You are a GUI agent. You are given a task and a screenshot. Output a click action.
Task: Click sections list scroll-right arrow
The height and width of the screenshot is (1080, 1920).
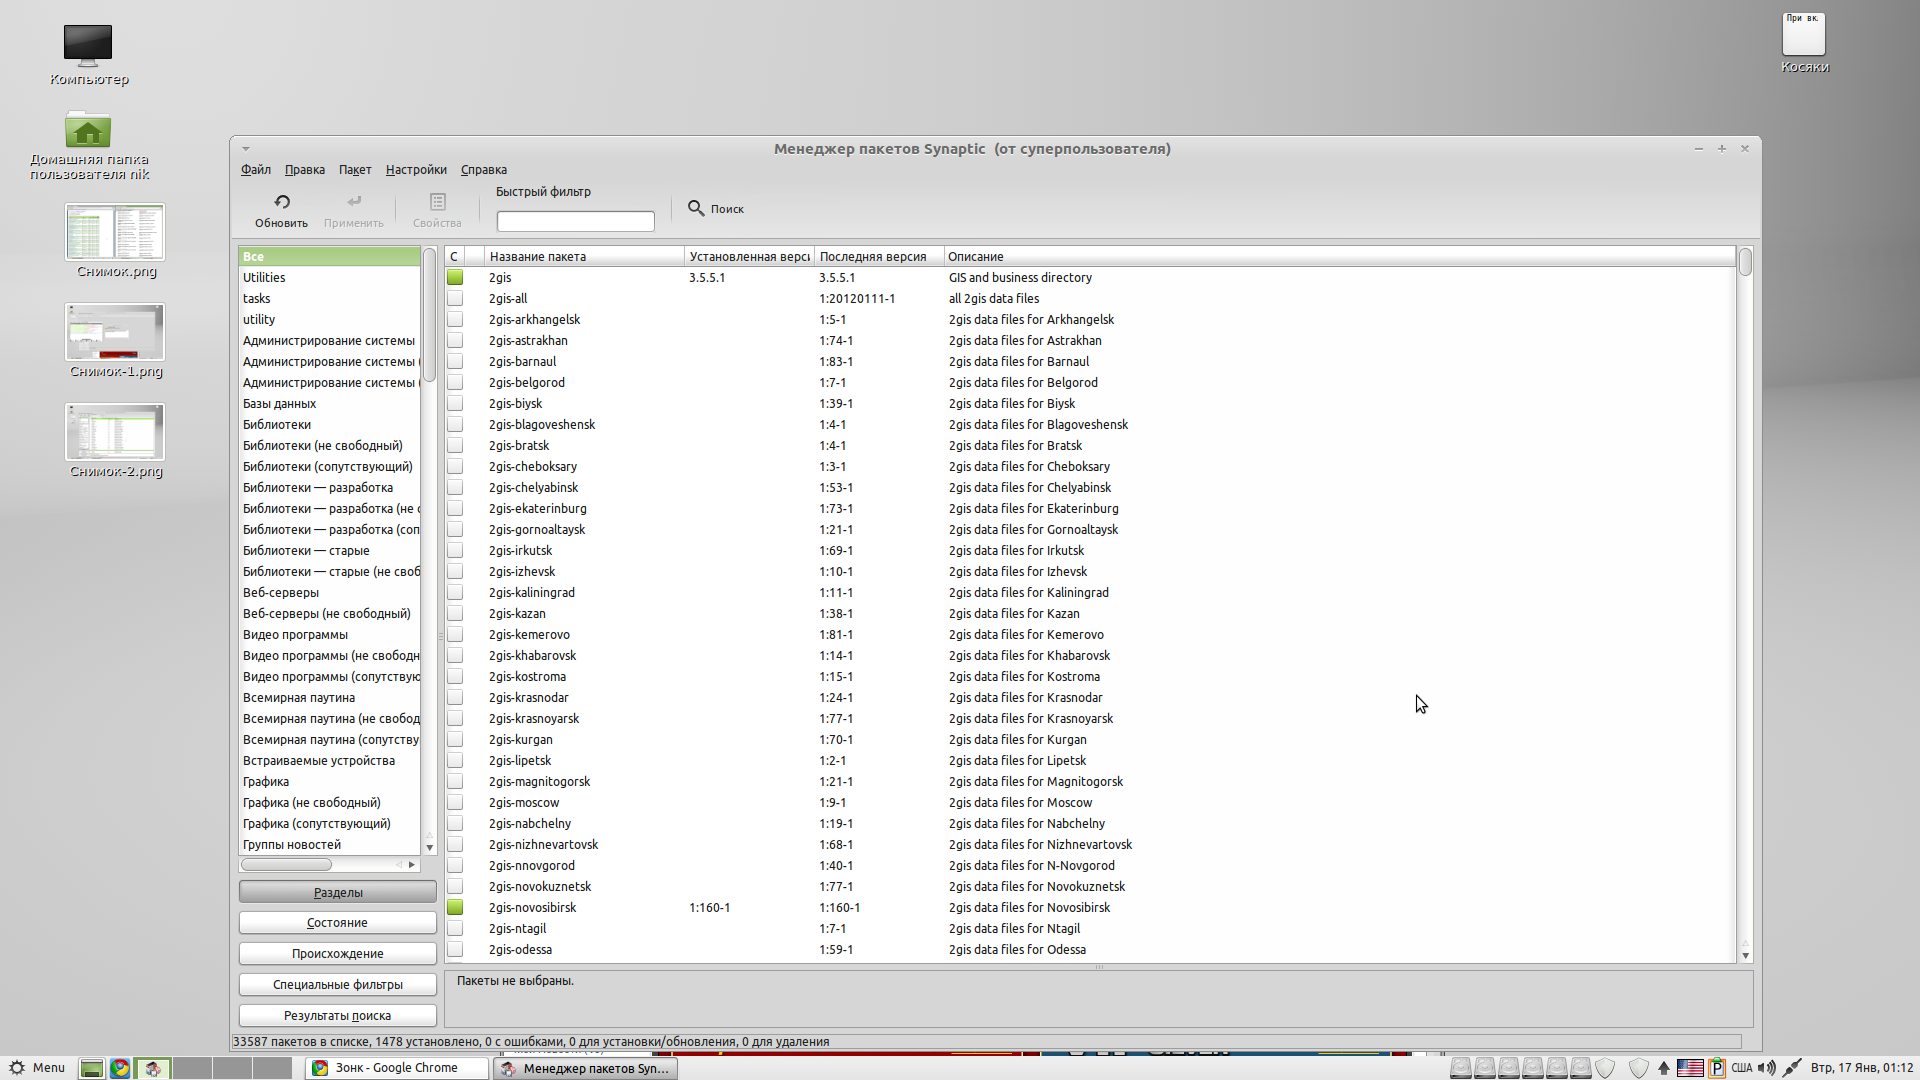pyautogui.click(x=411, y=864)
